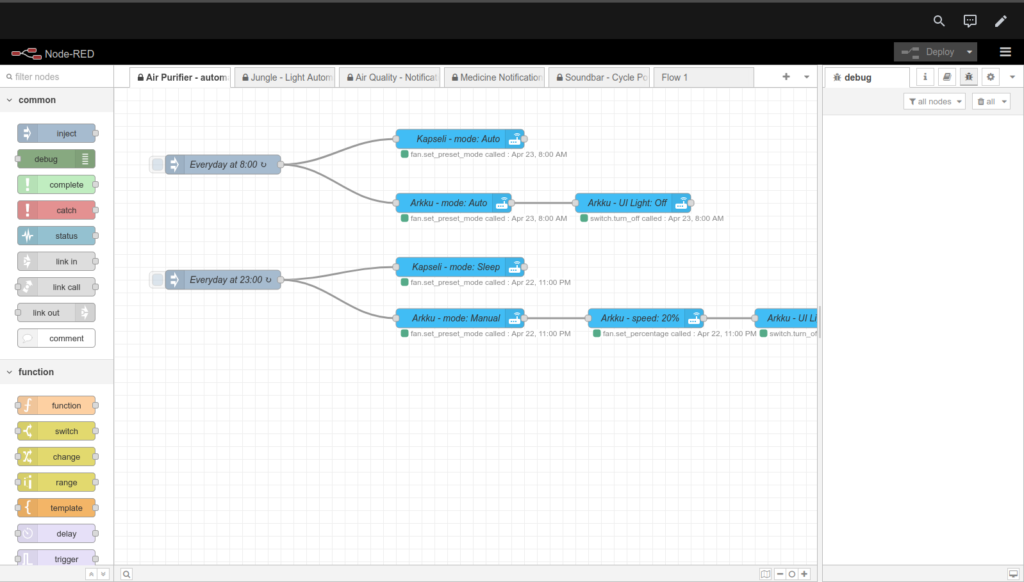
Task: Trigger the 'Everyday at 23:00' inject button
Action: pos(157,280)
